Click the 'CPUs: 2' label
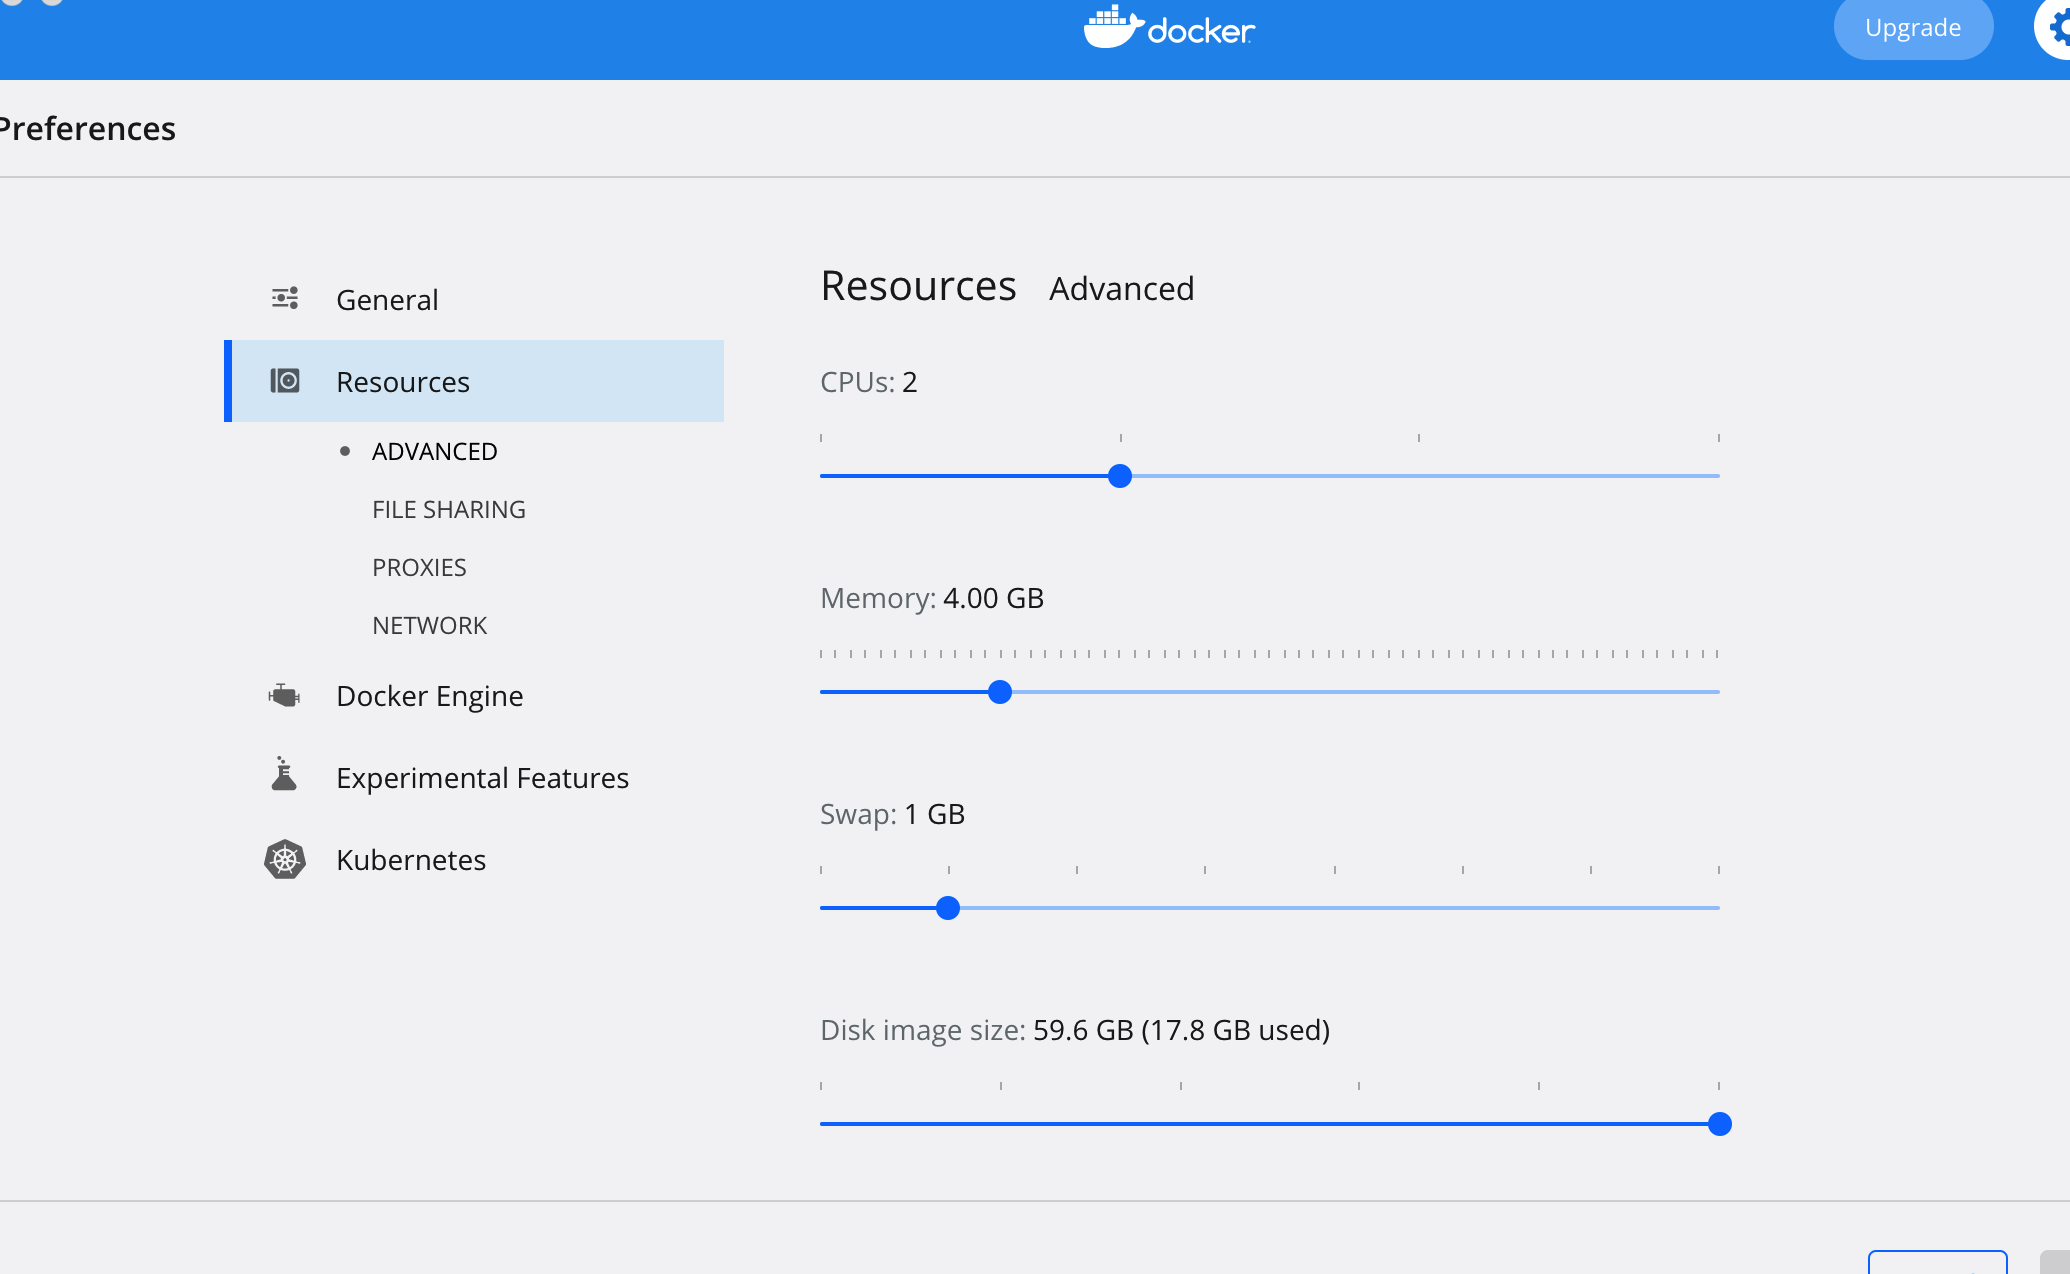Viewport: 2070px width, 1274px height. pos(869,382)
